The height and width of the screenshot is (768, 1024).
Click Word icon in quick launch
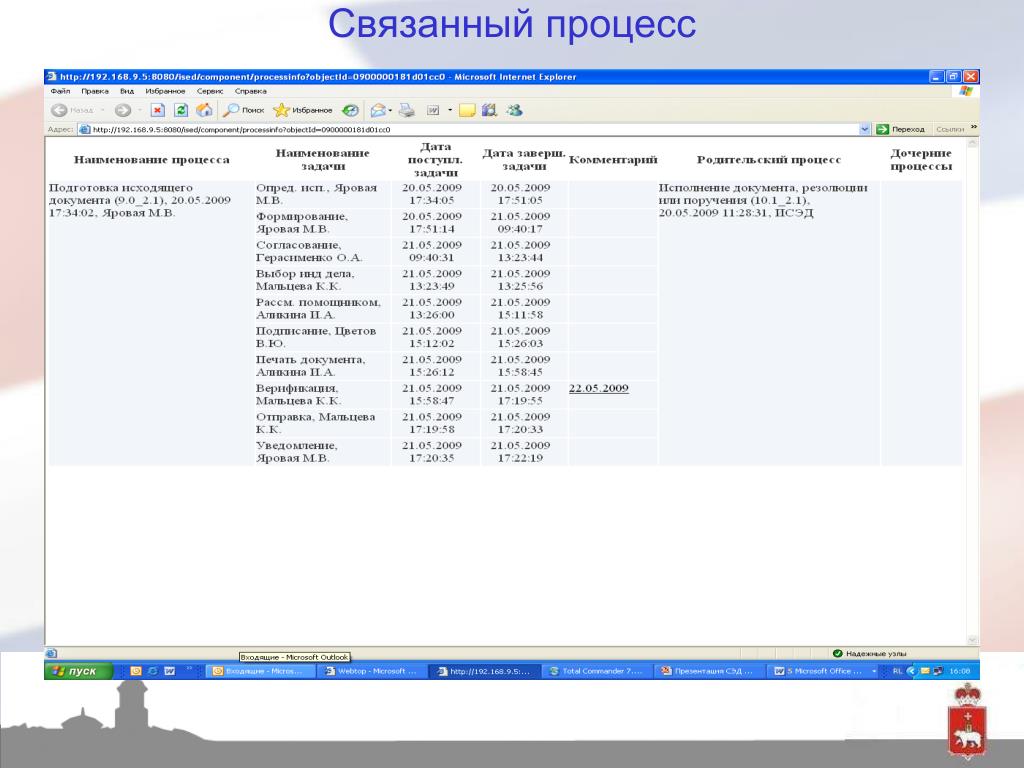coord(170,671)
